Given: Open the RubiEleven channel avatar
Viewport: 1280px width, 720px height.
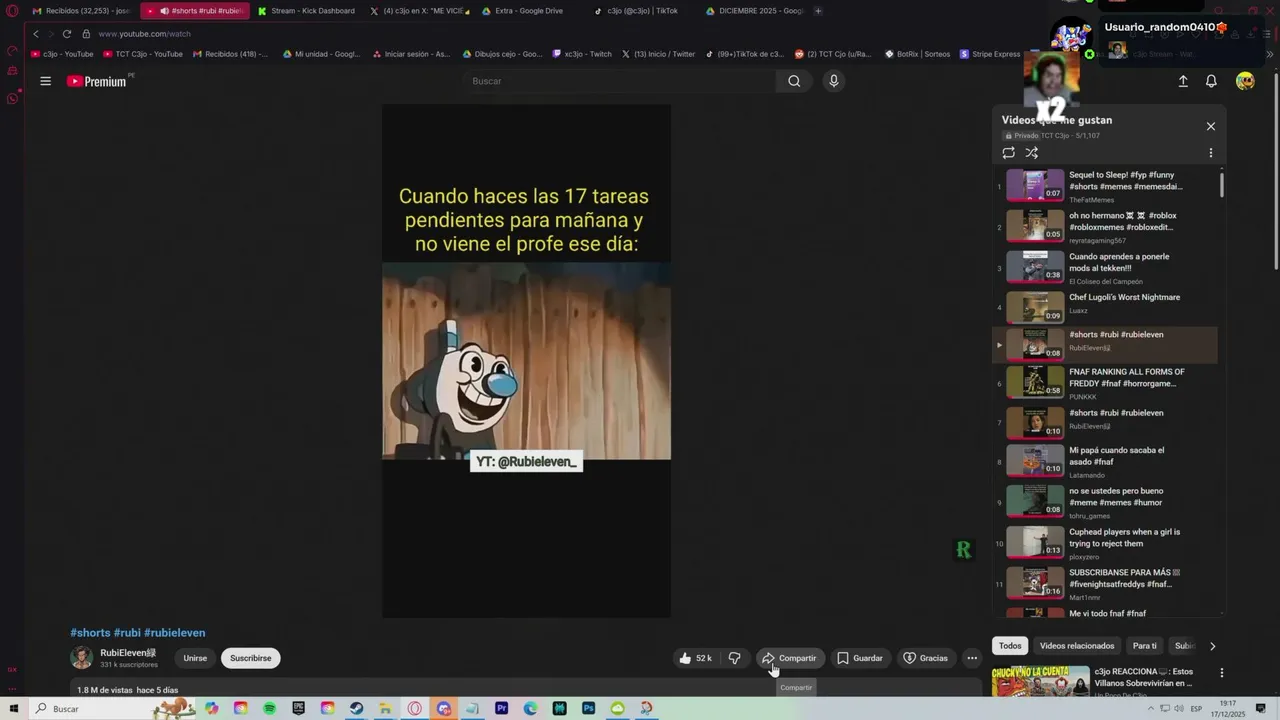Looking at the screenshot, I should [82, 658].
